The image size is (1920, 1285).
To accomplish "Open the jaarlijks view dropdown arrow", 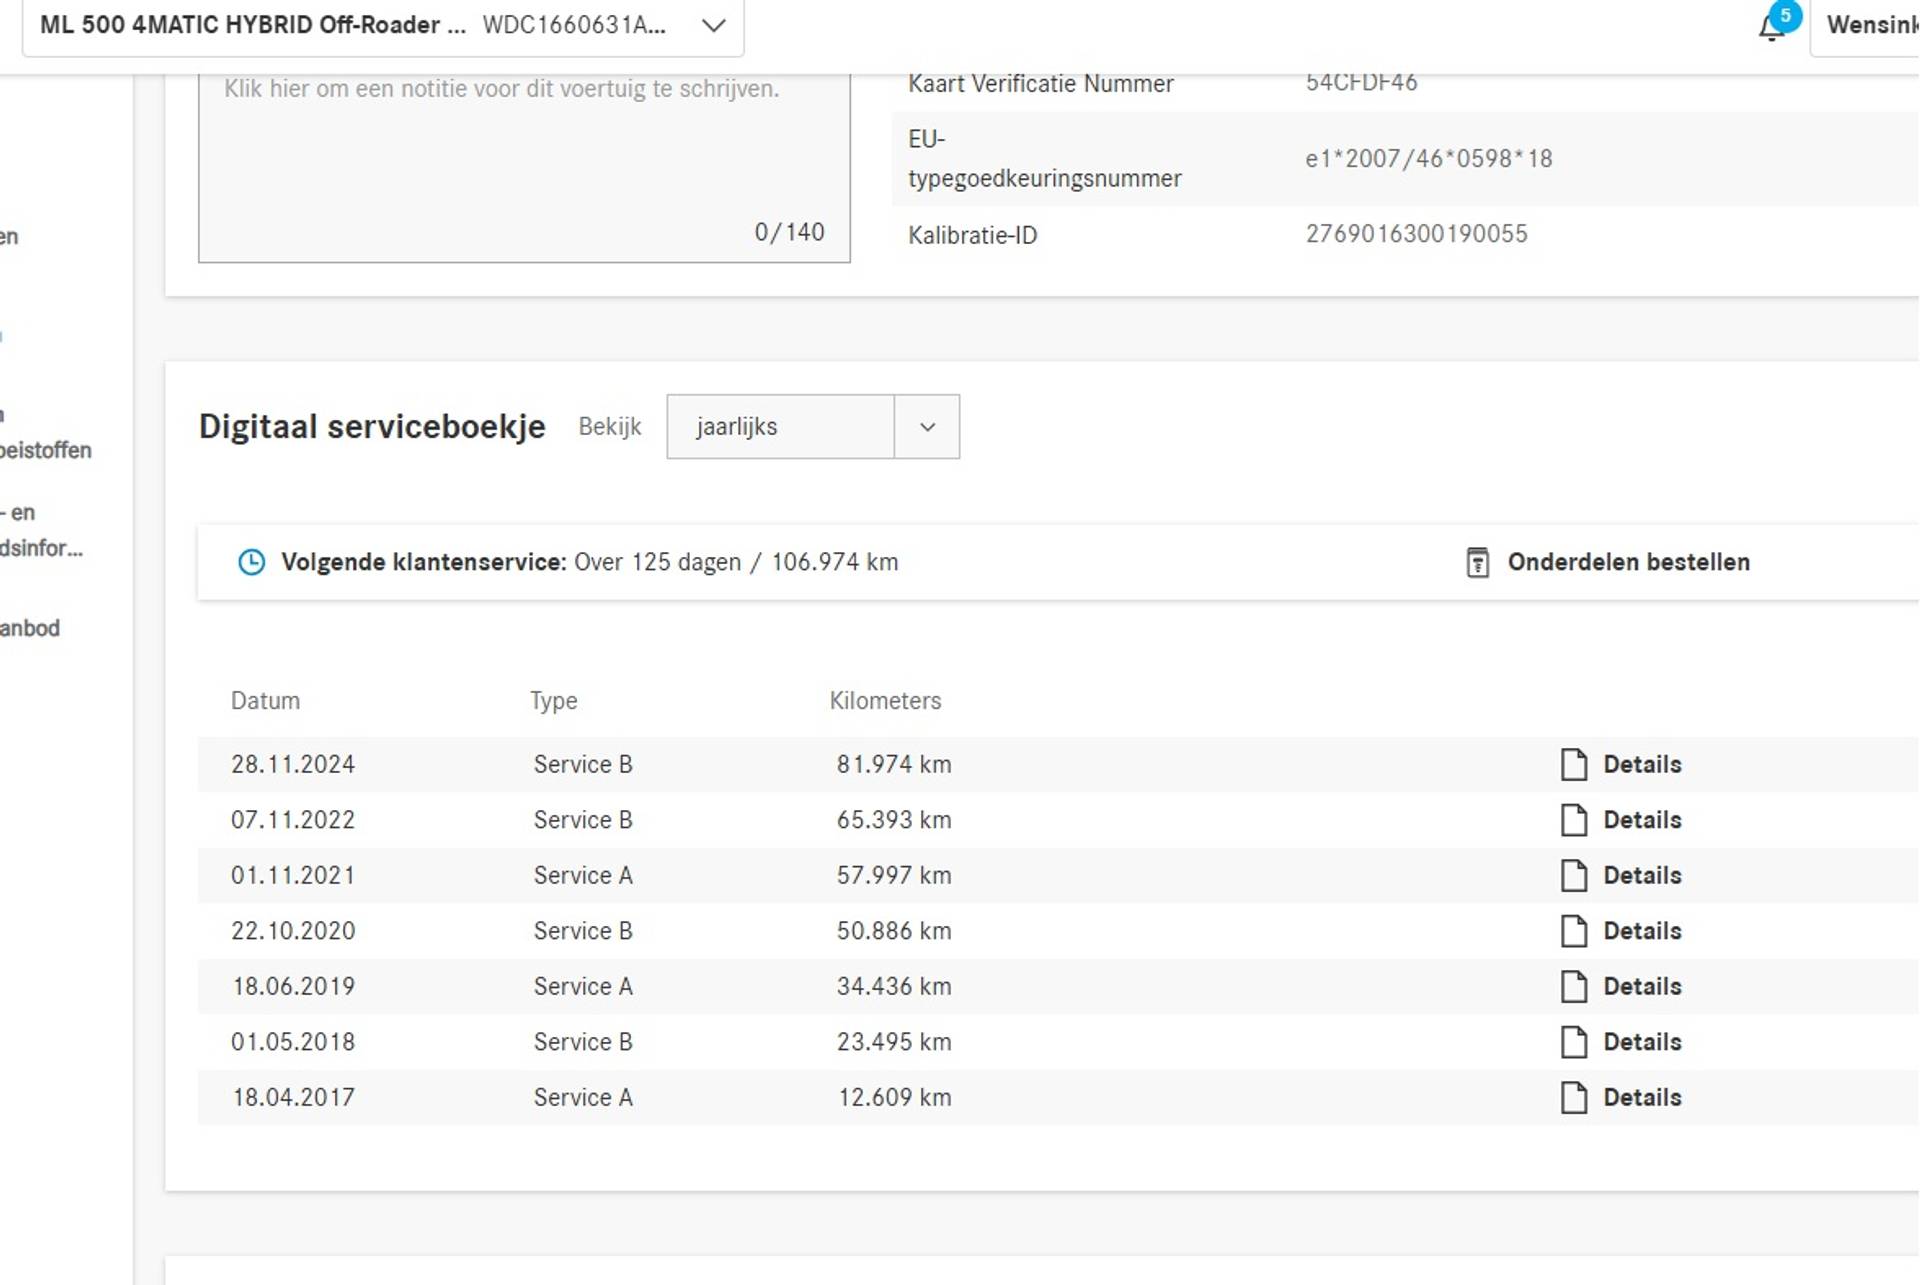I will (x=927, y=427).
